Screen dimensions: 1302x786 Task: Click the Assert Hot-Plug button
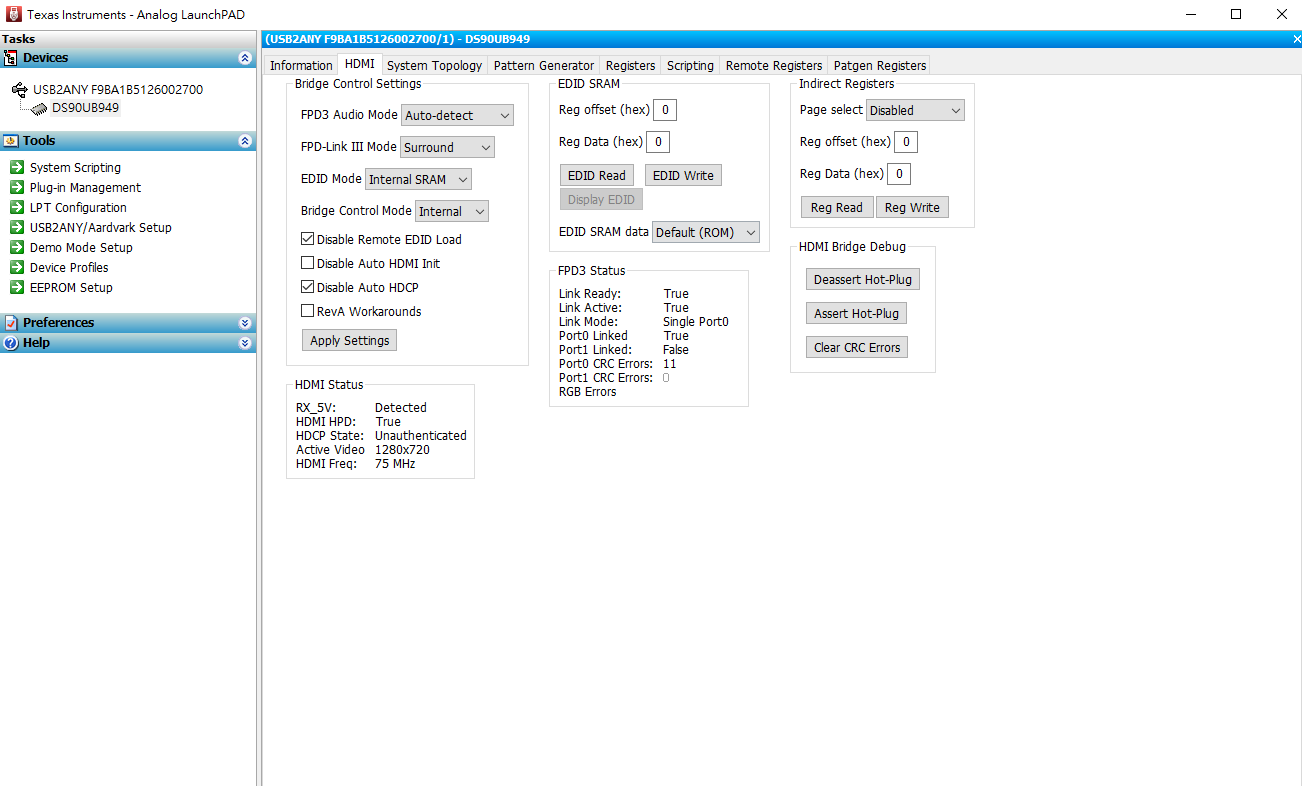856,313
